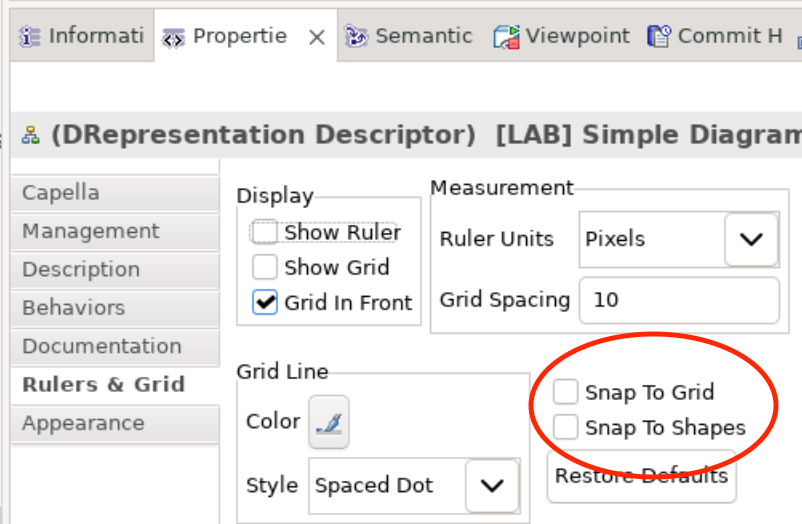Click the Grid Spacing input field
Viewport: 802px width, 524px height.
pos(679,300)
